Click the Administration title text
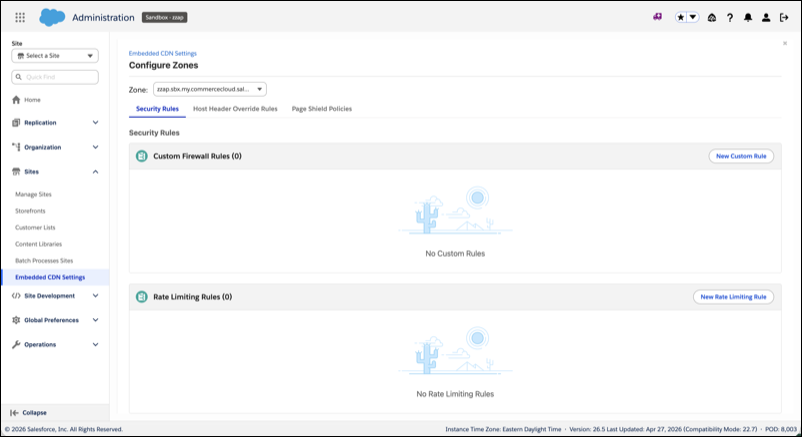Viewport: 802px width, 437px height. [x=103, y=17]
